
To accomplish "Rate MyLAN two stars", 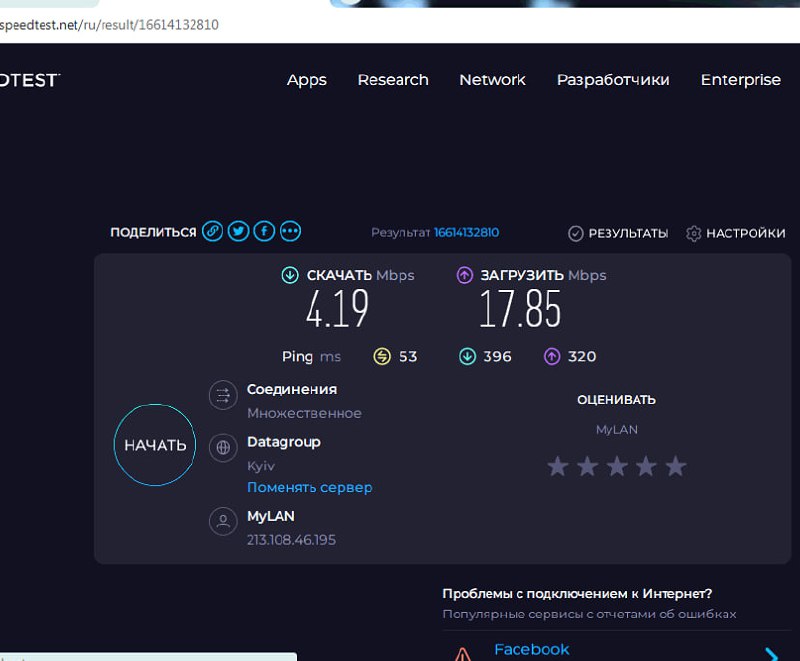I will (x=587, y=466).
